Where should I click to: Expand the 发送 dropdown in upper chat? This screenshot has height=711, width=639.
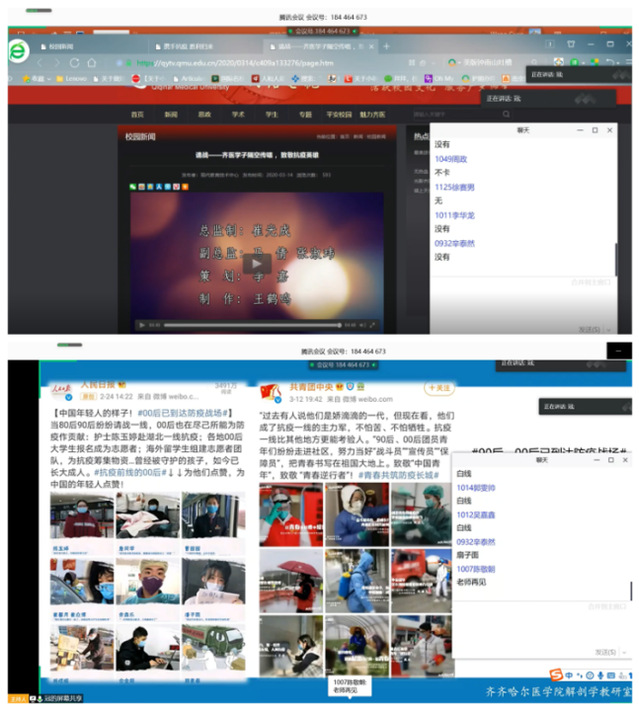(607, 329)
